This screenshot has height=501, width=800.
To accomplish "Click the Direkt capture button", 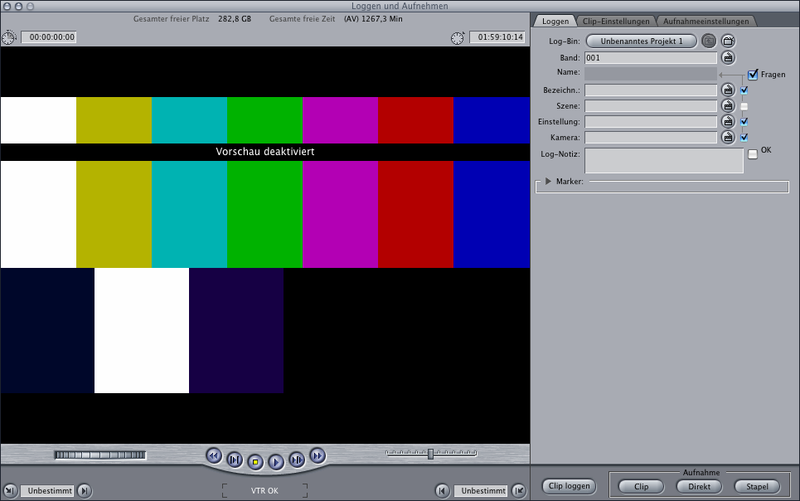I will point(699,487).
